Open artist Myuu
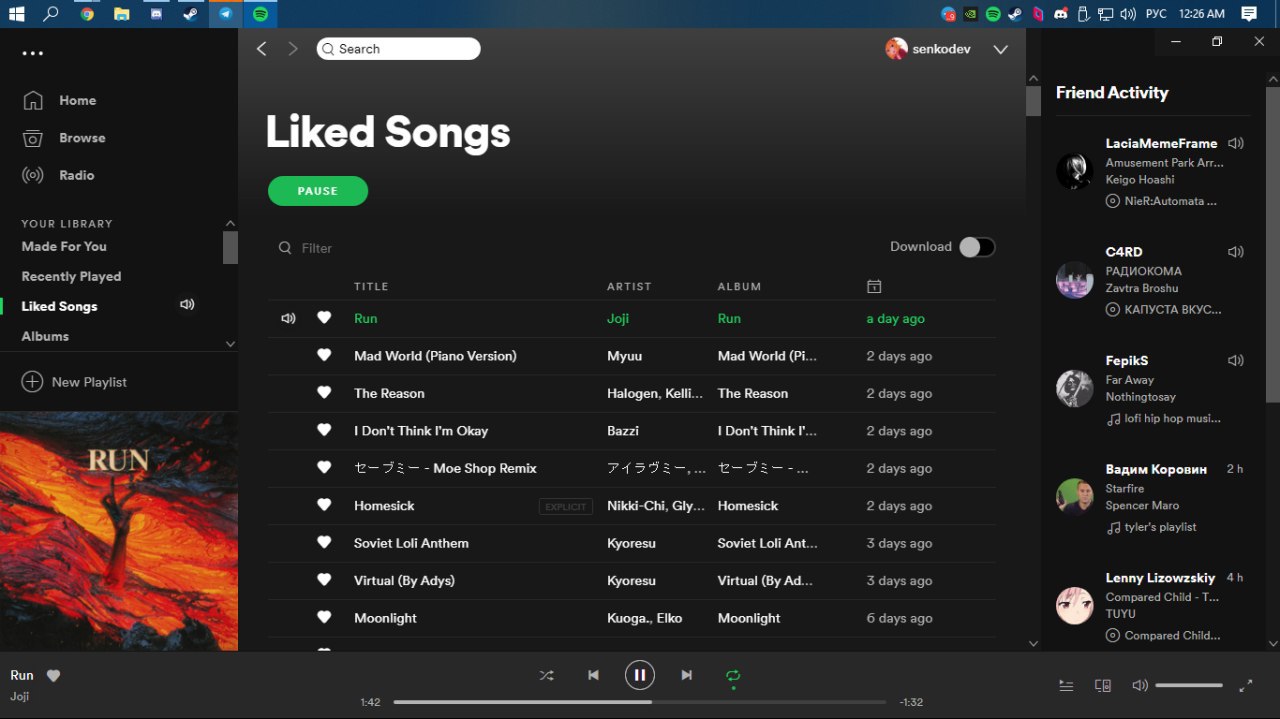This screenshot has height=719, width=1280. 624,356
